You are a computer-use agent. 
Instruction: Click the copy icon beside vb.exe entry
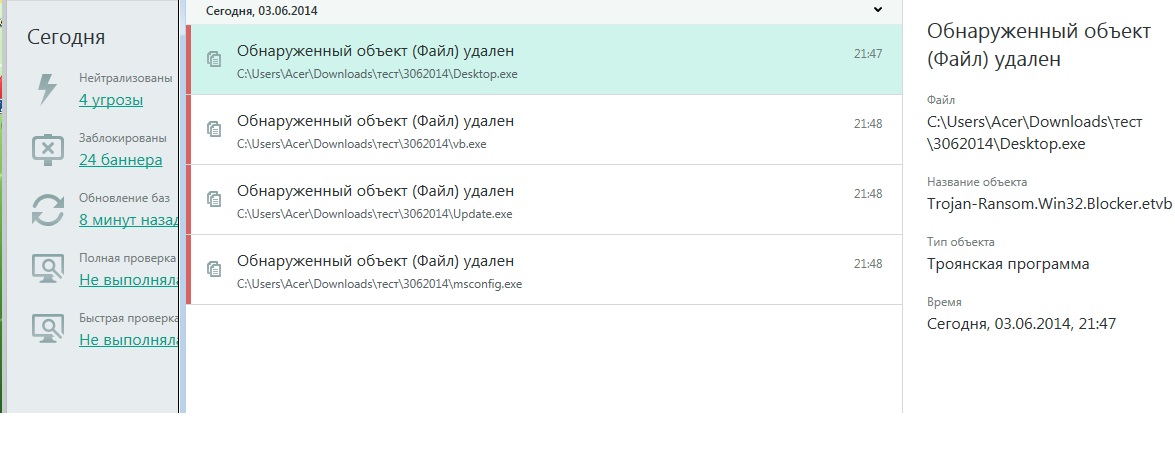213,129
